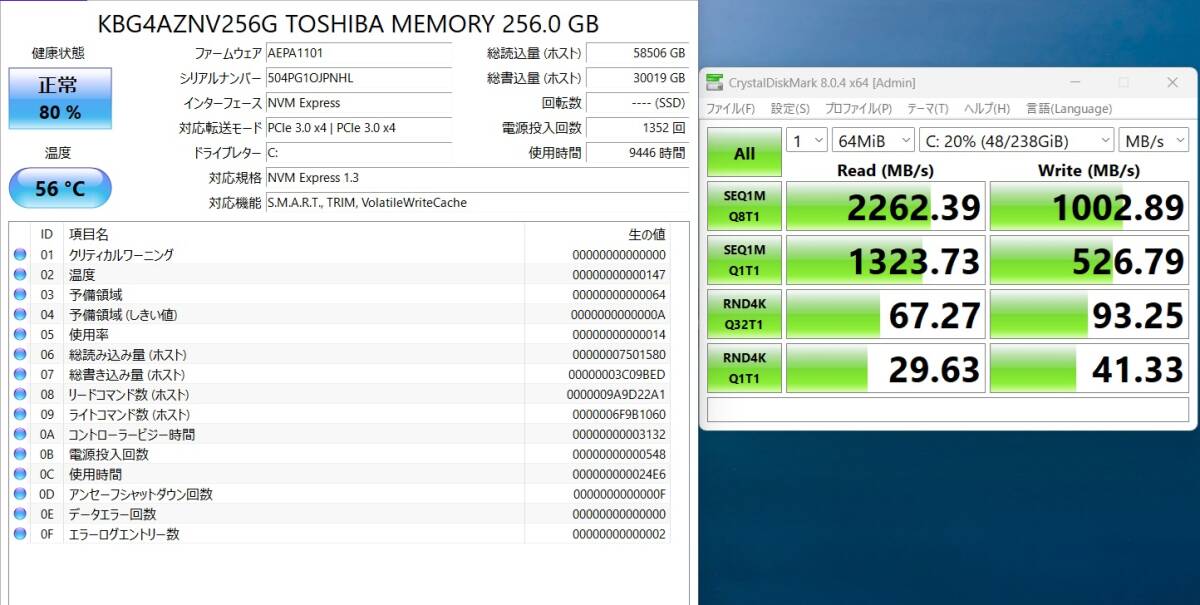Click status circle for ID 05 使用率 row
Image resolution: width=1200 pixels, height=605 pixels.
20,335
